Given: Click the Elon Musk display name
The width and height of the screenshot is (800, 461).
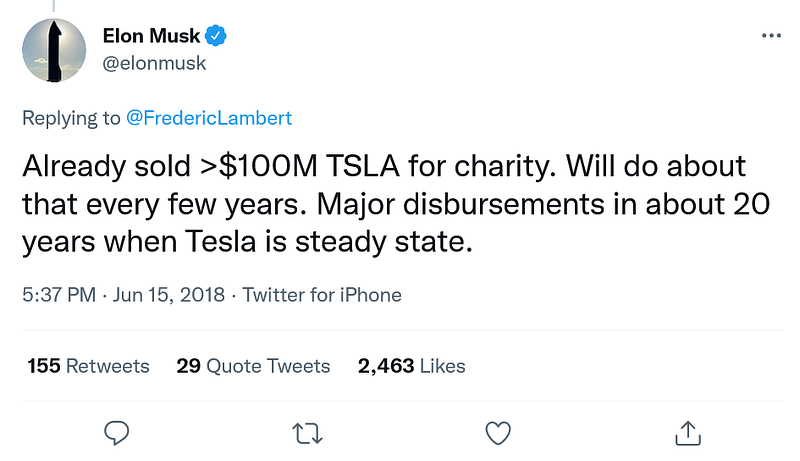Looking at the screenshot, I should pyautogui.click(x=152, y=36).
